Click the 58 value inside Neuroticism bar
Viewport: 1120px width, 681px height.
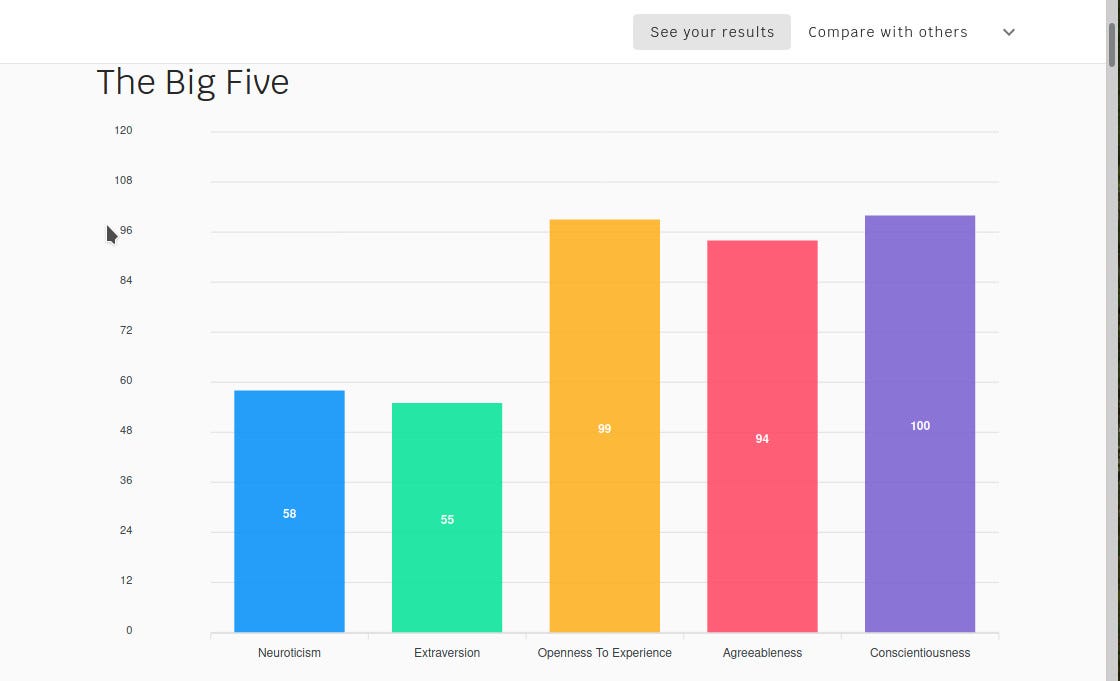pyautogui.click(x=289, y=514)
